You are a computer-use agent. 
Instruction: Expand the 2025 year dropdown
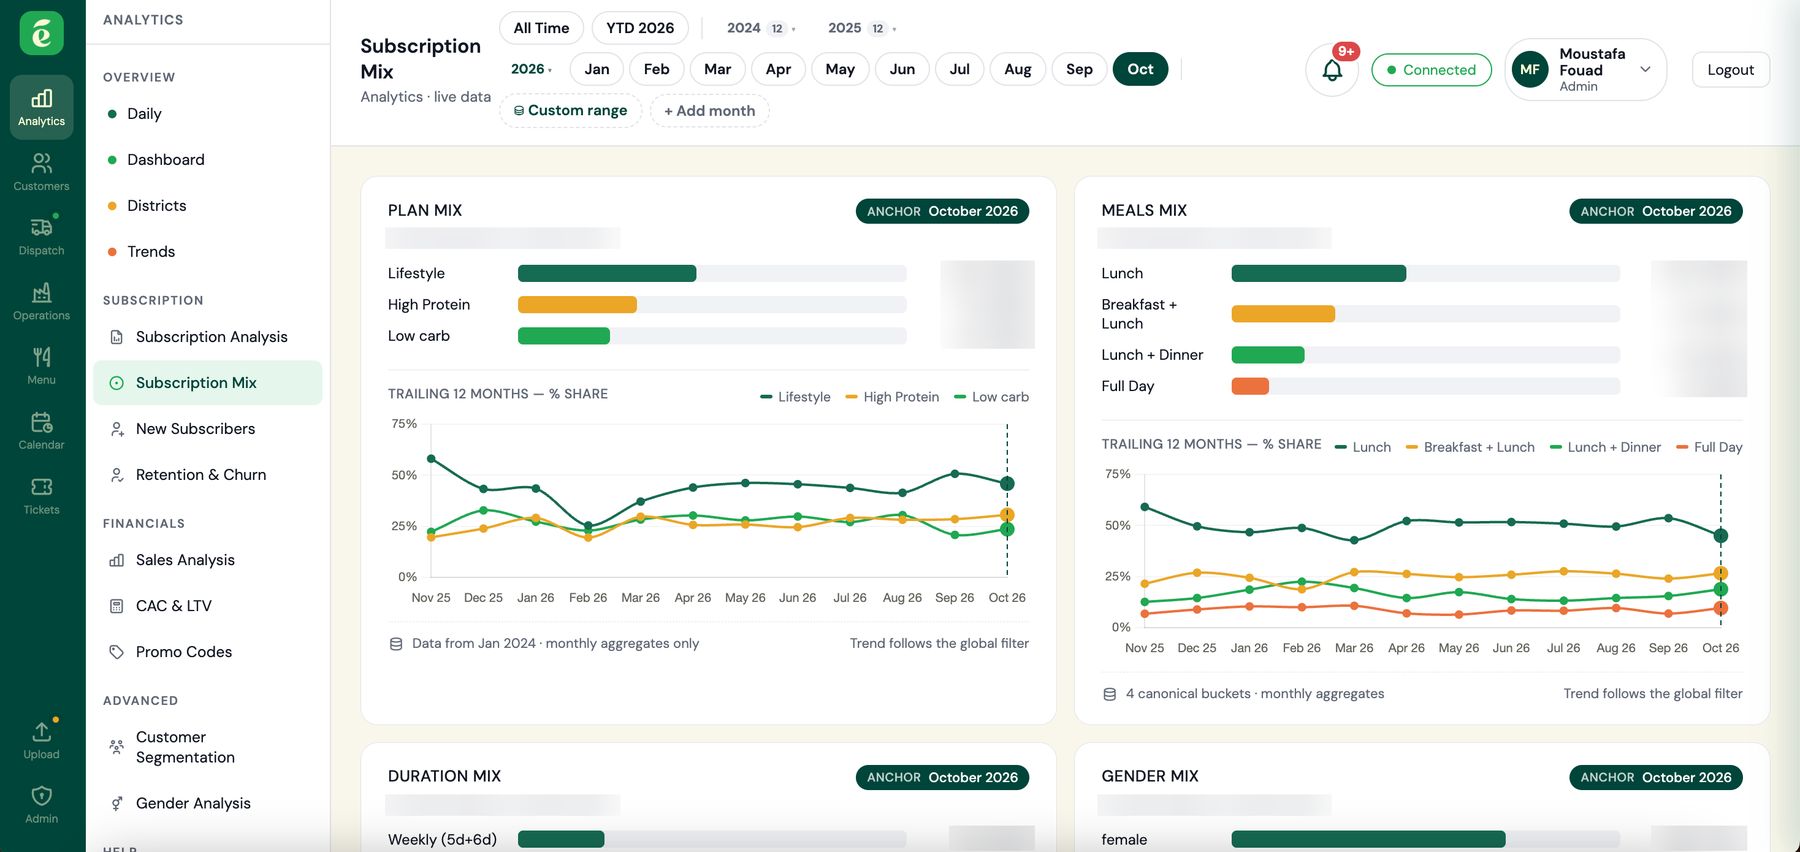tap(862, 28)
